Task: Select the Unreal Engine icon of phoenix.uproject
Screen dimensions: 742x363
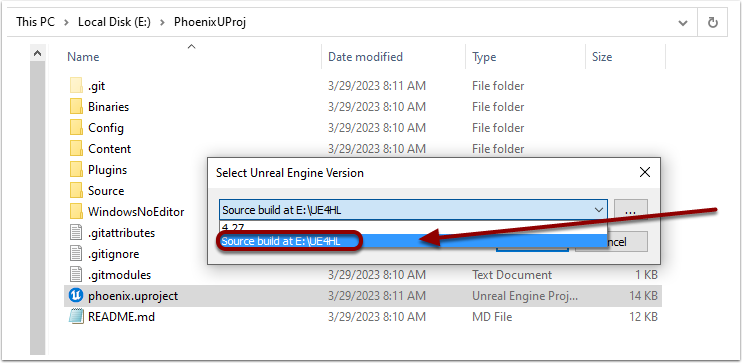Action: [76, 296]
